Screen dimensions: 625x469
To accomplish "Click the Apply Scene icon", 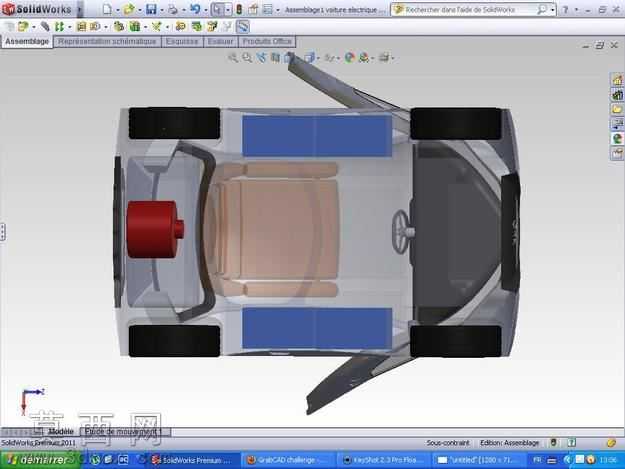I will (364, 58).
